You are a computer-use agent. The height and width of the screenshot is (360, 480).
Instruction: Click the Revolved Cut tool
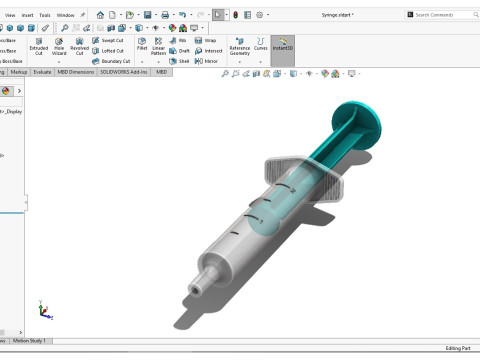[79, 46]
